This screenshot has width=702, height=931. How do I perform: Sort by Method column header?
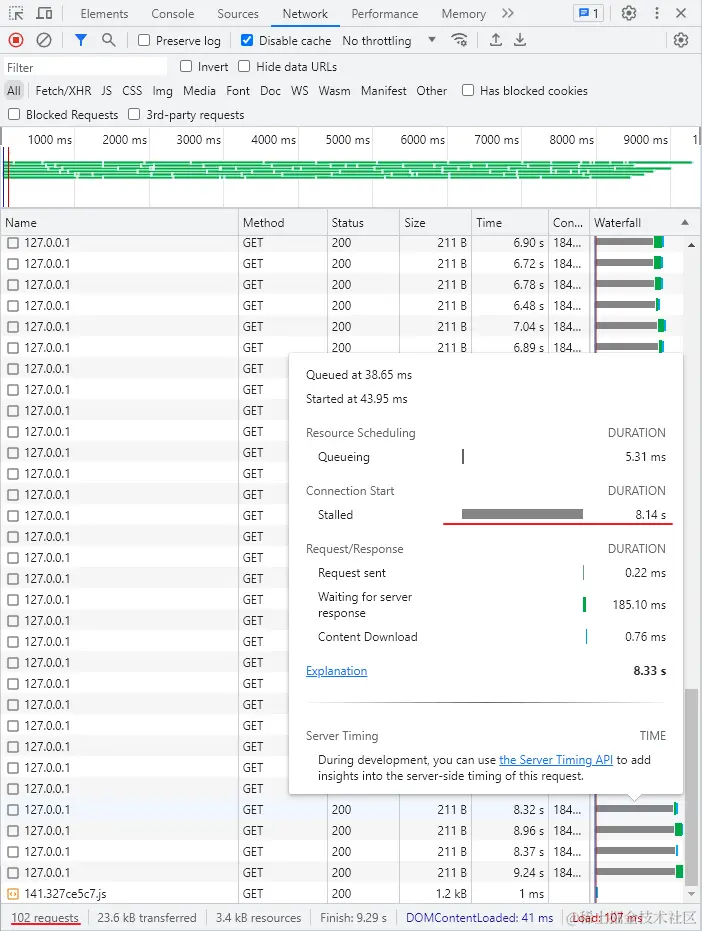(283, 223)
